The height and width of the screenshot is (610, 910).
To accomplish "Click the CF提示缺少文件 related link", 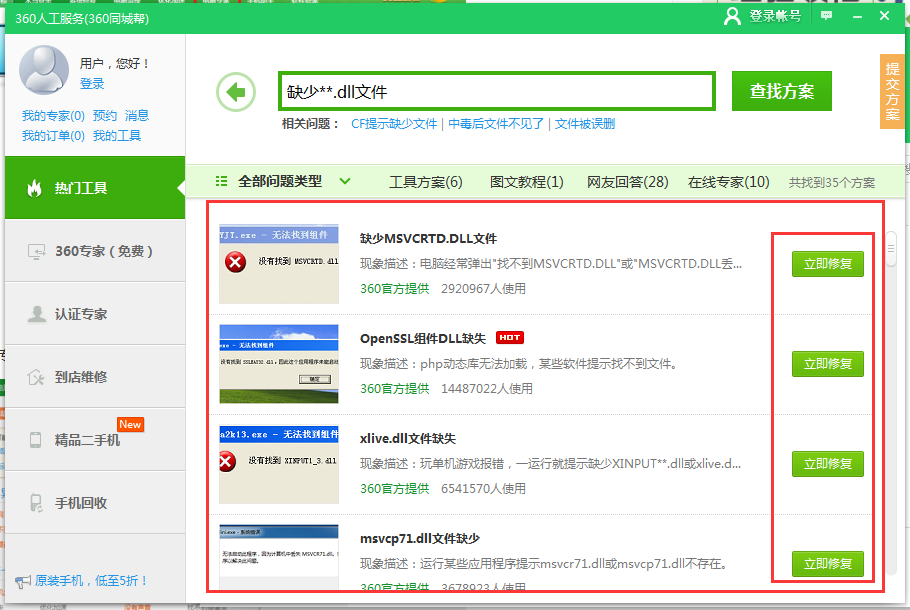I will [397, 124].
